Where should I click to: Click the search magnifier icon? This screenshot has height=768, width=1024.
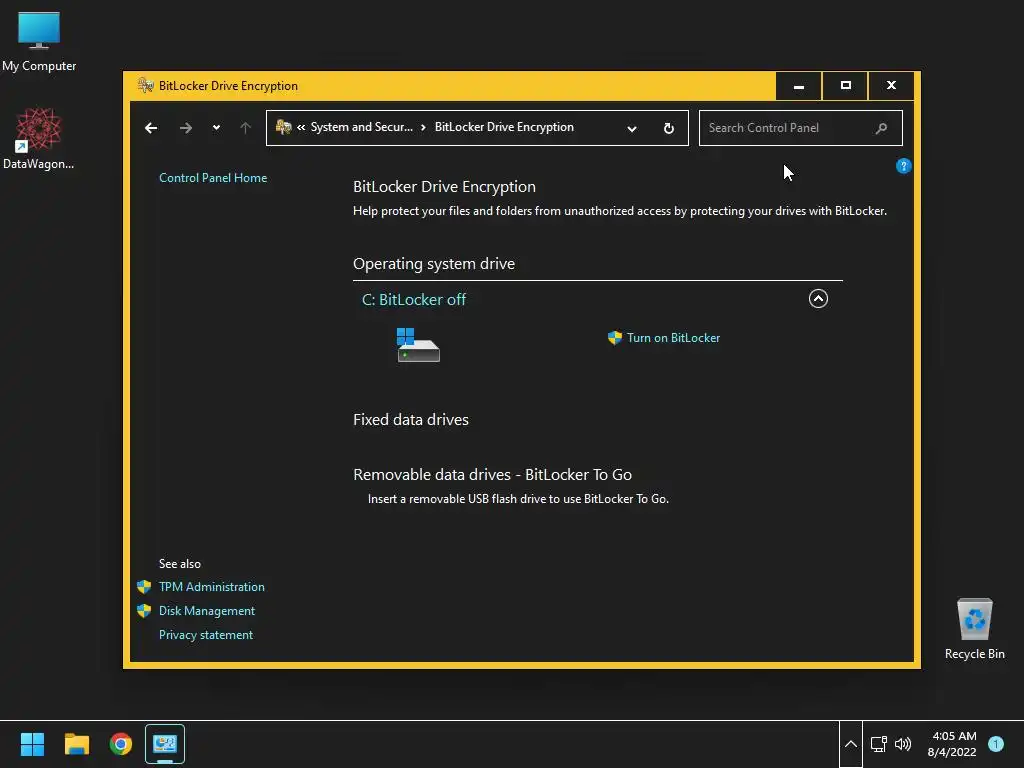click(882, 128)
